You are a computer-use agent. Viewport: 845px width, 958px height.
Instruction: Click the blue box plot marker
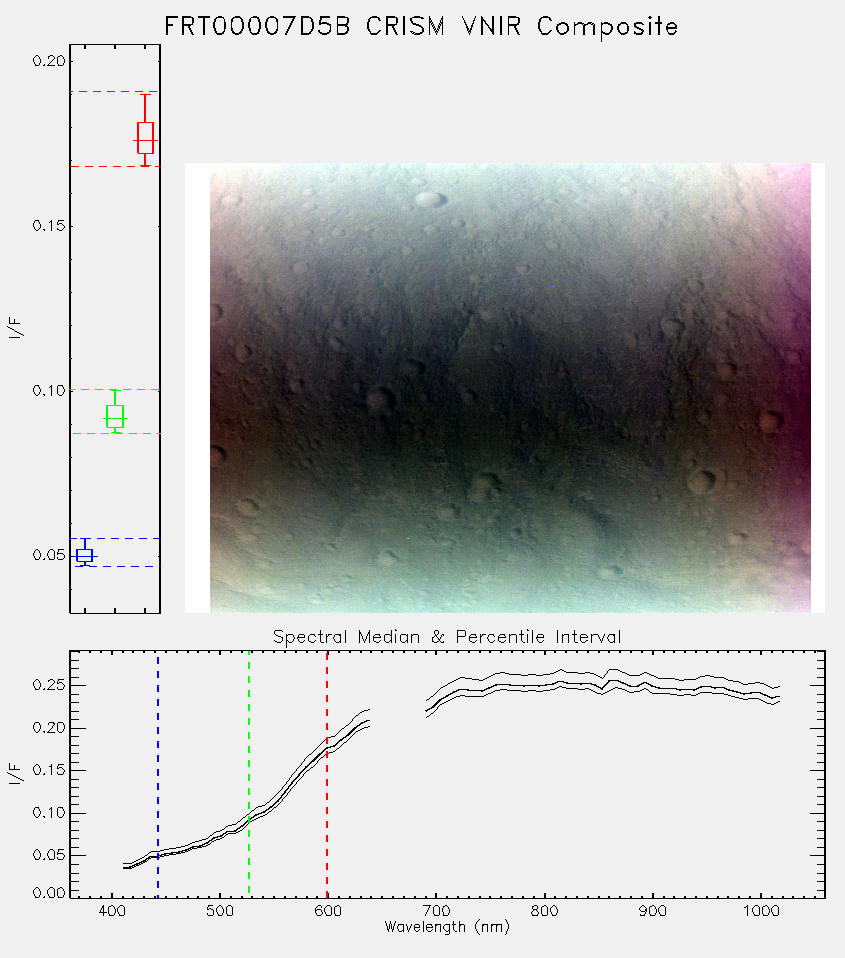tap(84, 555)
